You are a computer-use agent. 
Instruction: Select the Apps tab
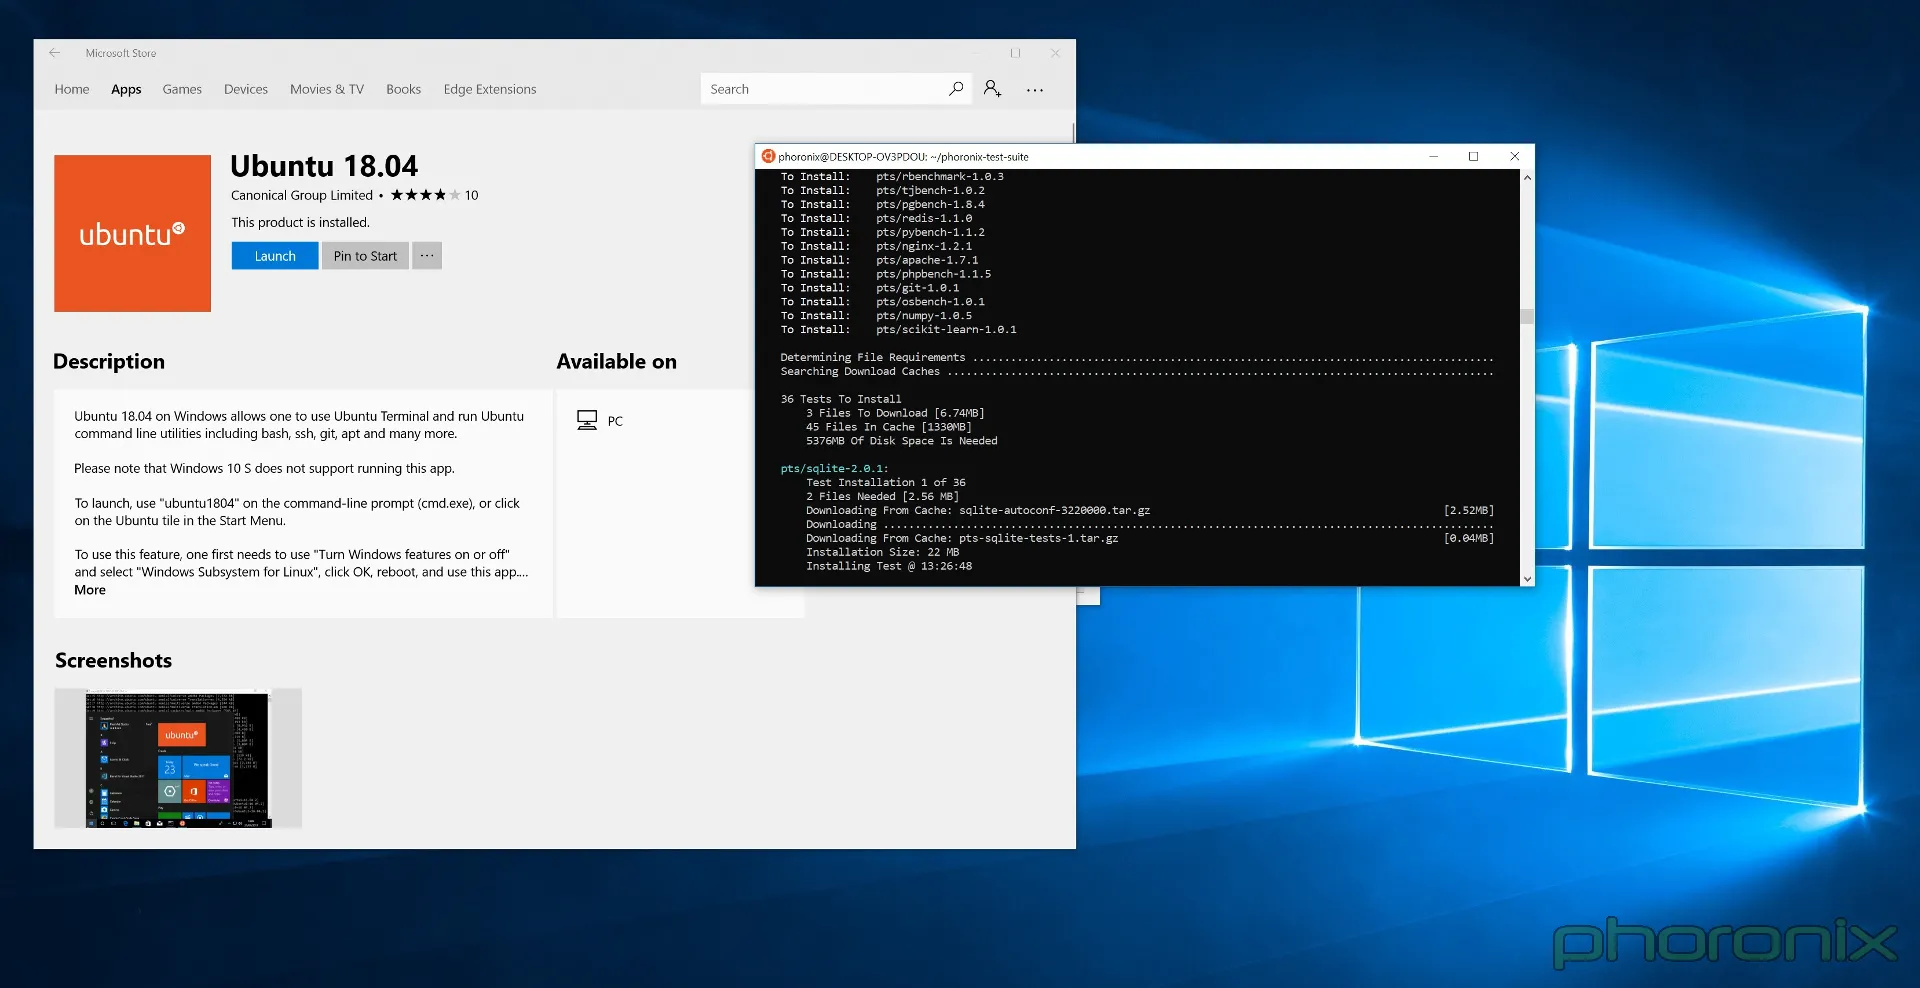pos(126,89)
